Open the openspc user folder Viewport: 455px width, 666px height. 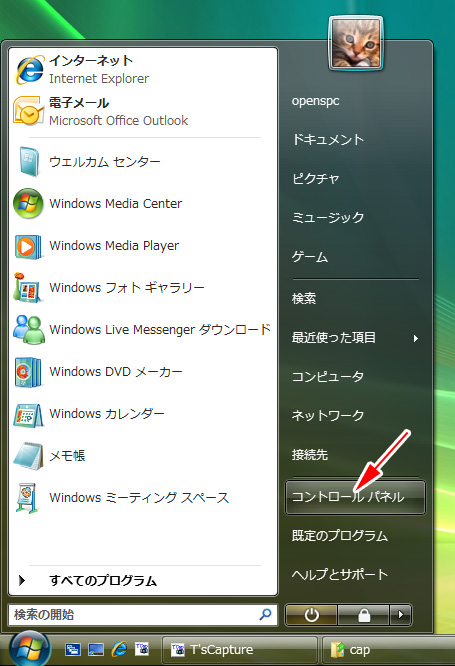(x=315, y=101)
